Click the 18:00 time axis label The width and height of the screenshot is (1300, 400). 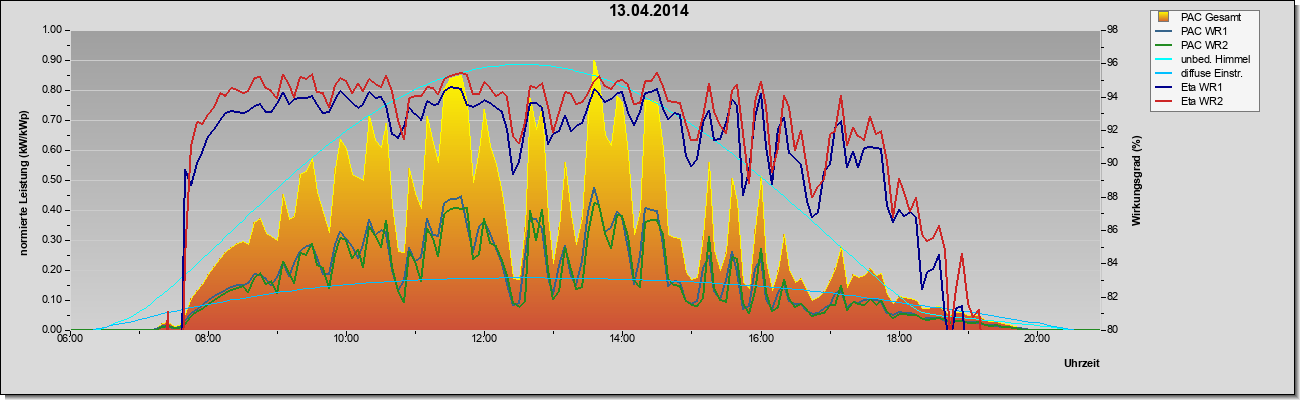[899, 339]
